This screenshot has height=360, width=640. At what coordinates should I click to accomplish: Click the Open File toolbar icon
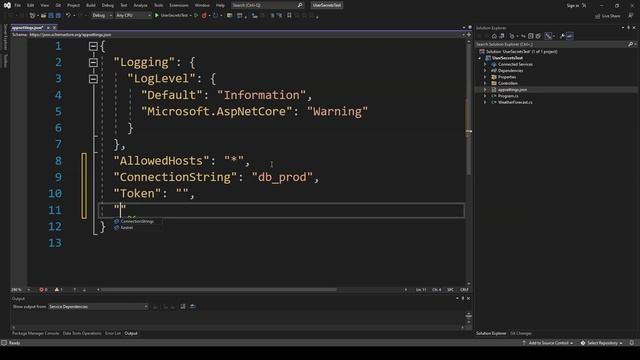coord(43,16)
